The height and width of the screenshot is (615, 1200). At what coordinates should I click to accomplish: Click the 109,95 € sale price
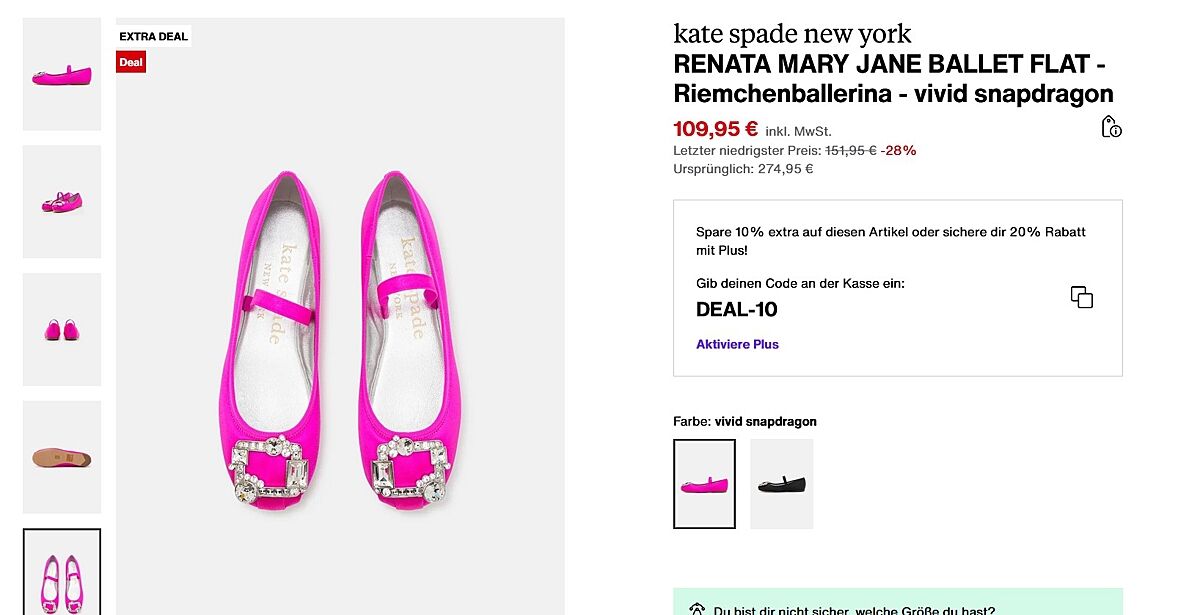coord(715,129)
